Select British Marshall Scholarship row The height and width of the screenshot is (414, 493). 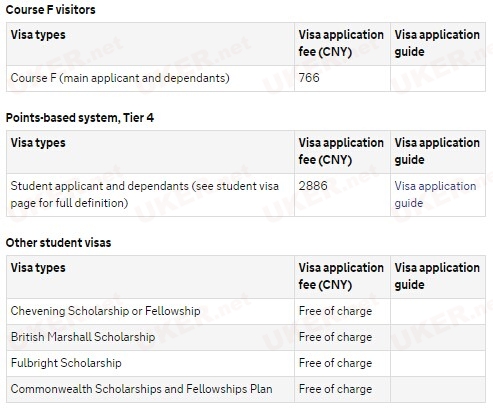(x=246, y=337)
